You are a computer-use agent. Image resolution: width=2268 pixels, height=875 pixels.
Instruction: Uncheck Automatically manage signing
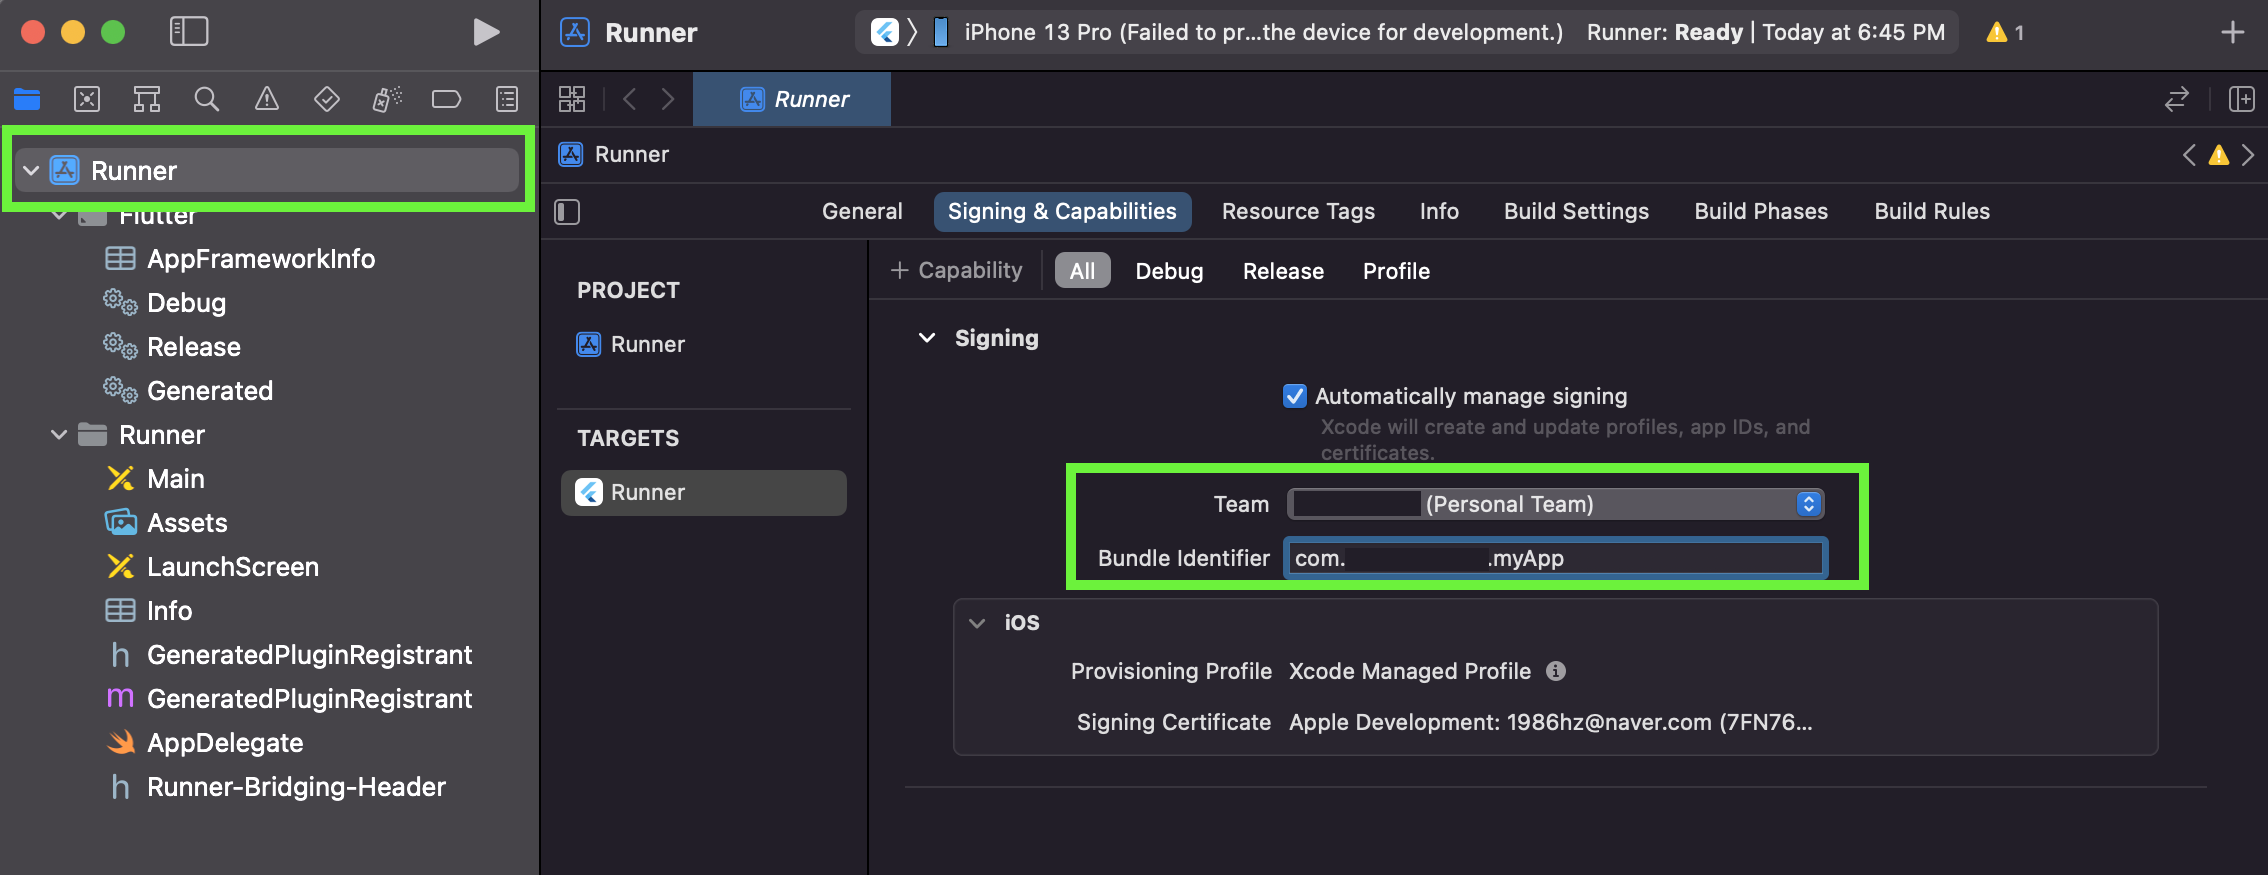1295,396
